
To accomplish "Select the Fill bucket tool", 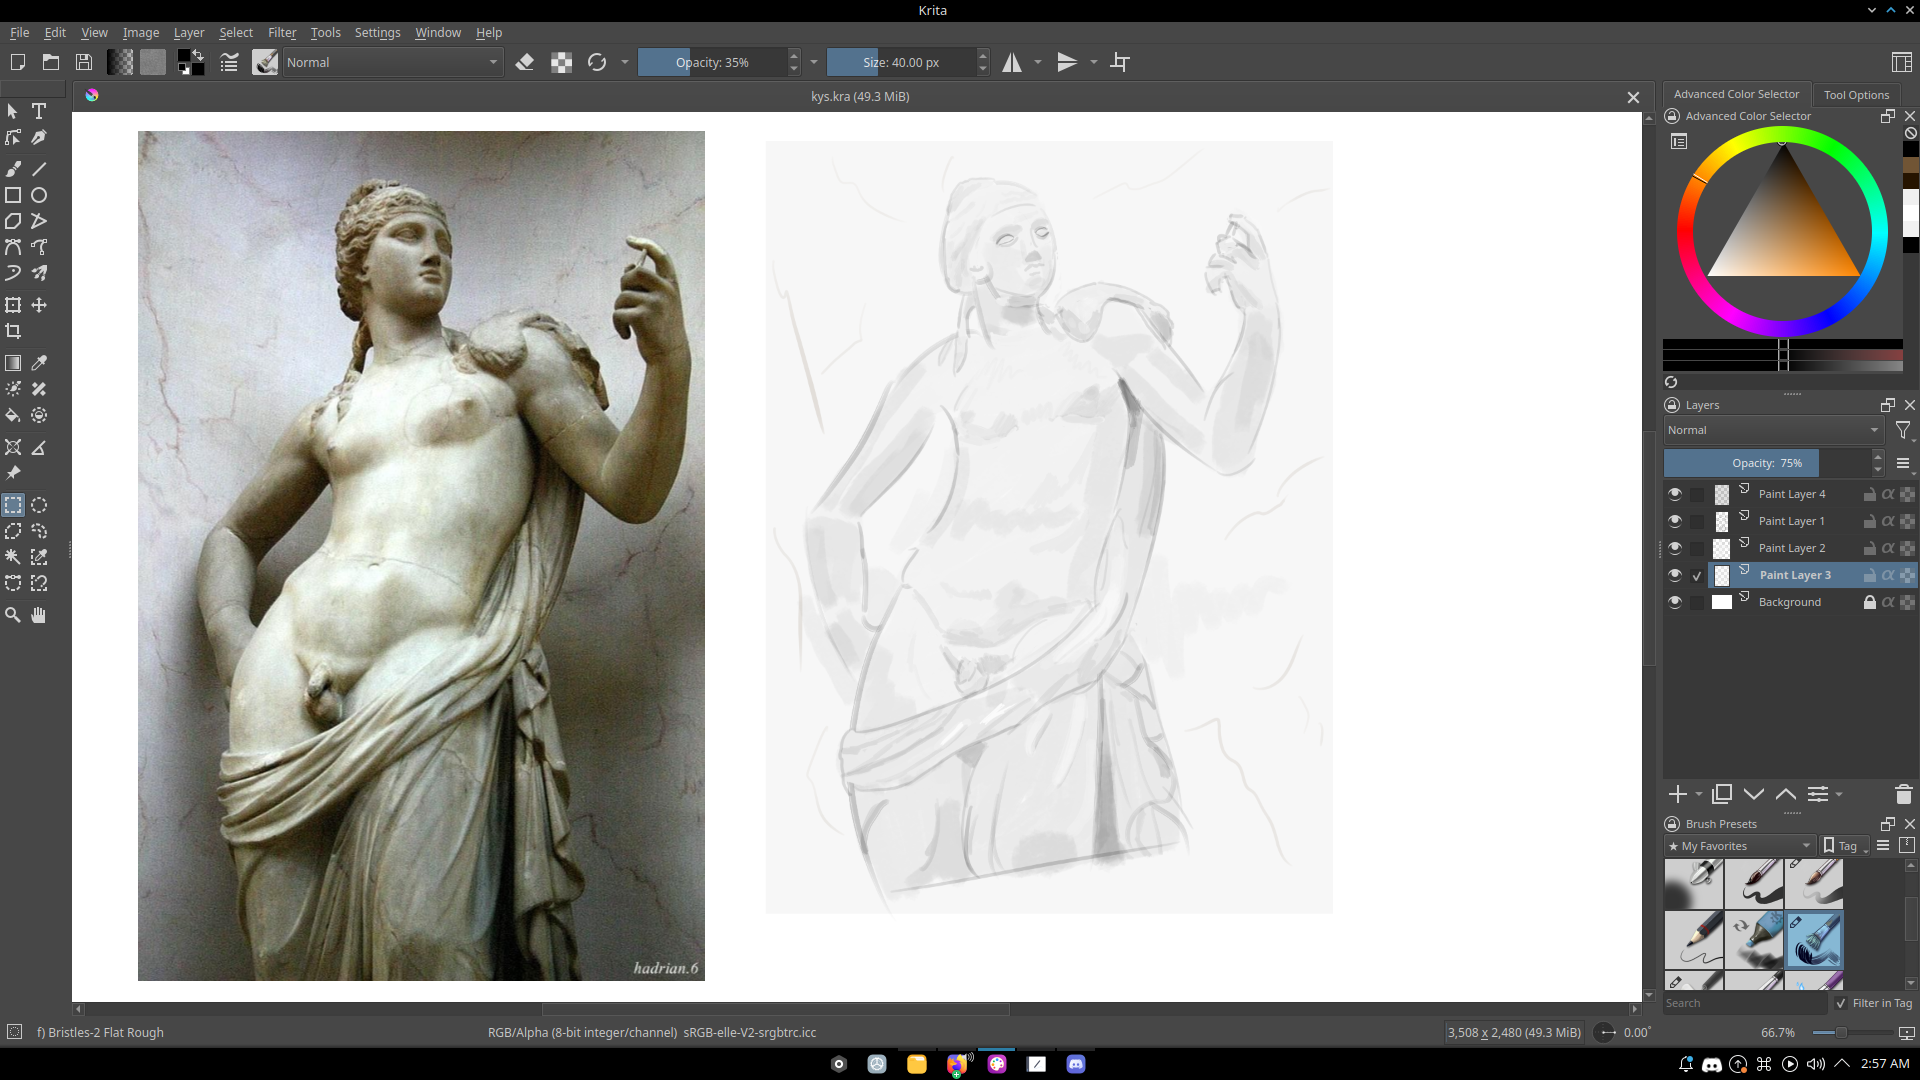I will coord(13,415).
